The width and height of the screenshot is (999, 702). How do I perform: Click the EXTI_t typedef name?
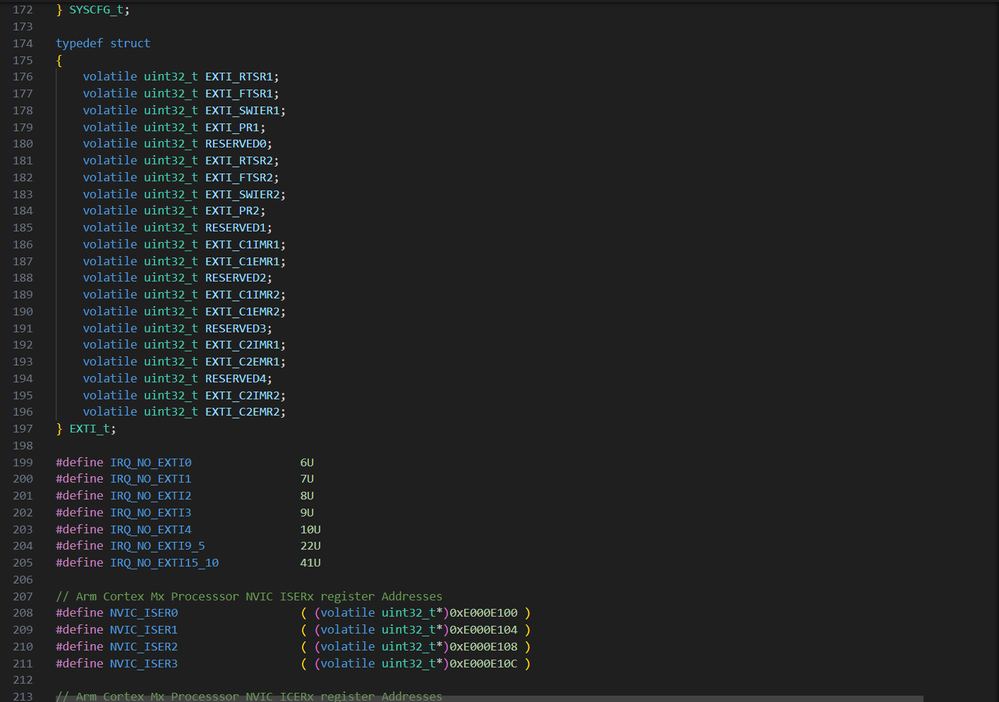click(89, 429)
